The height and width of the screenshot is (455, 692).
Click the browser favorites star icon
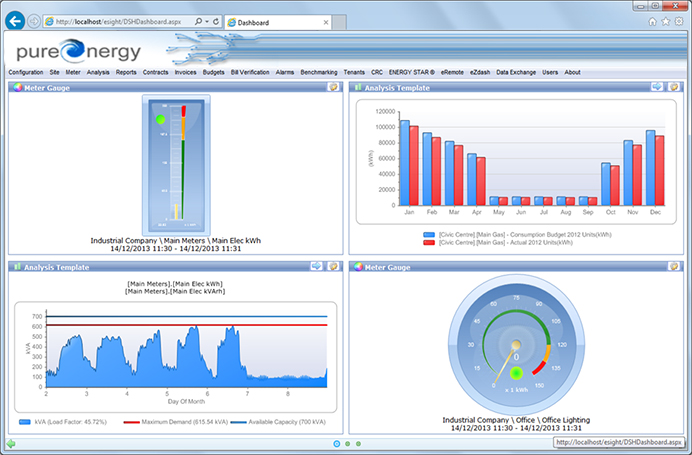[665, 20]
